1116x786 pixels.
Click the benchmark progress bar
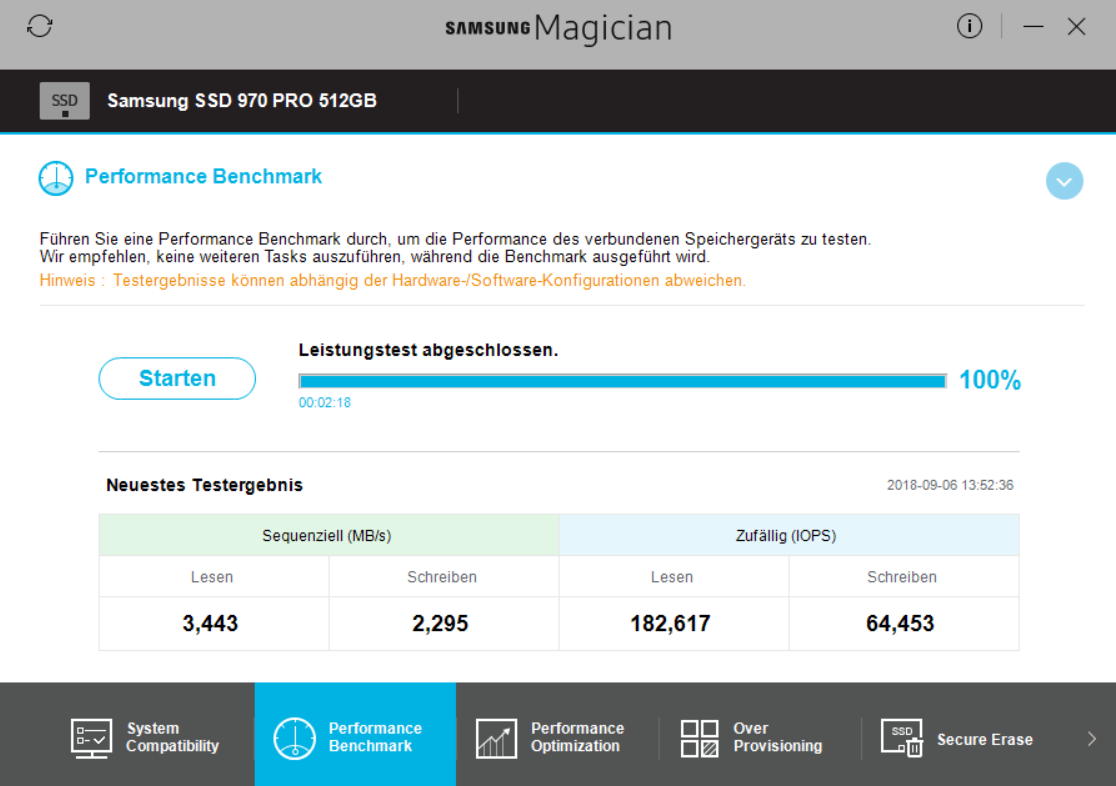[623, 382]
